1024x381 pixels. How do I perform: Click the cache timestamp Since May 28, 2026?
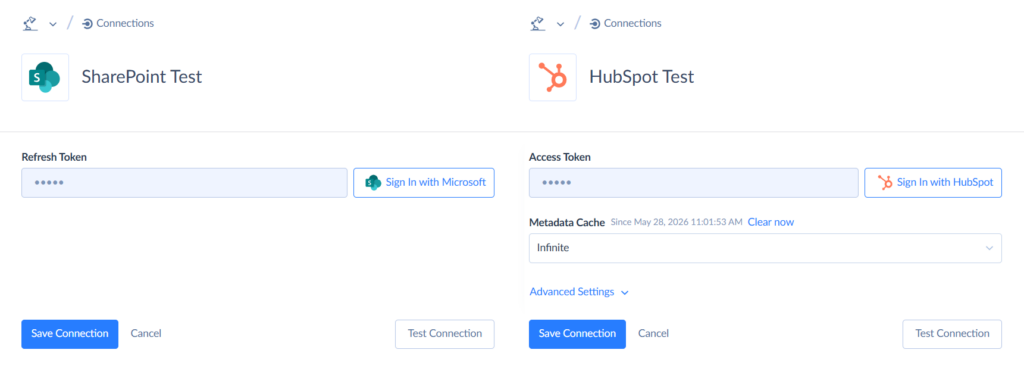tap(677, 222)
